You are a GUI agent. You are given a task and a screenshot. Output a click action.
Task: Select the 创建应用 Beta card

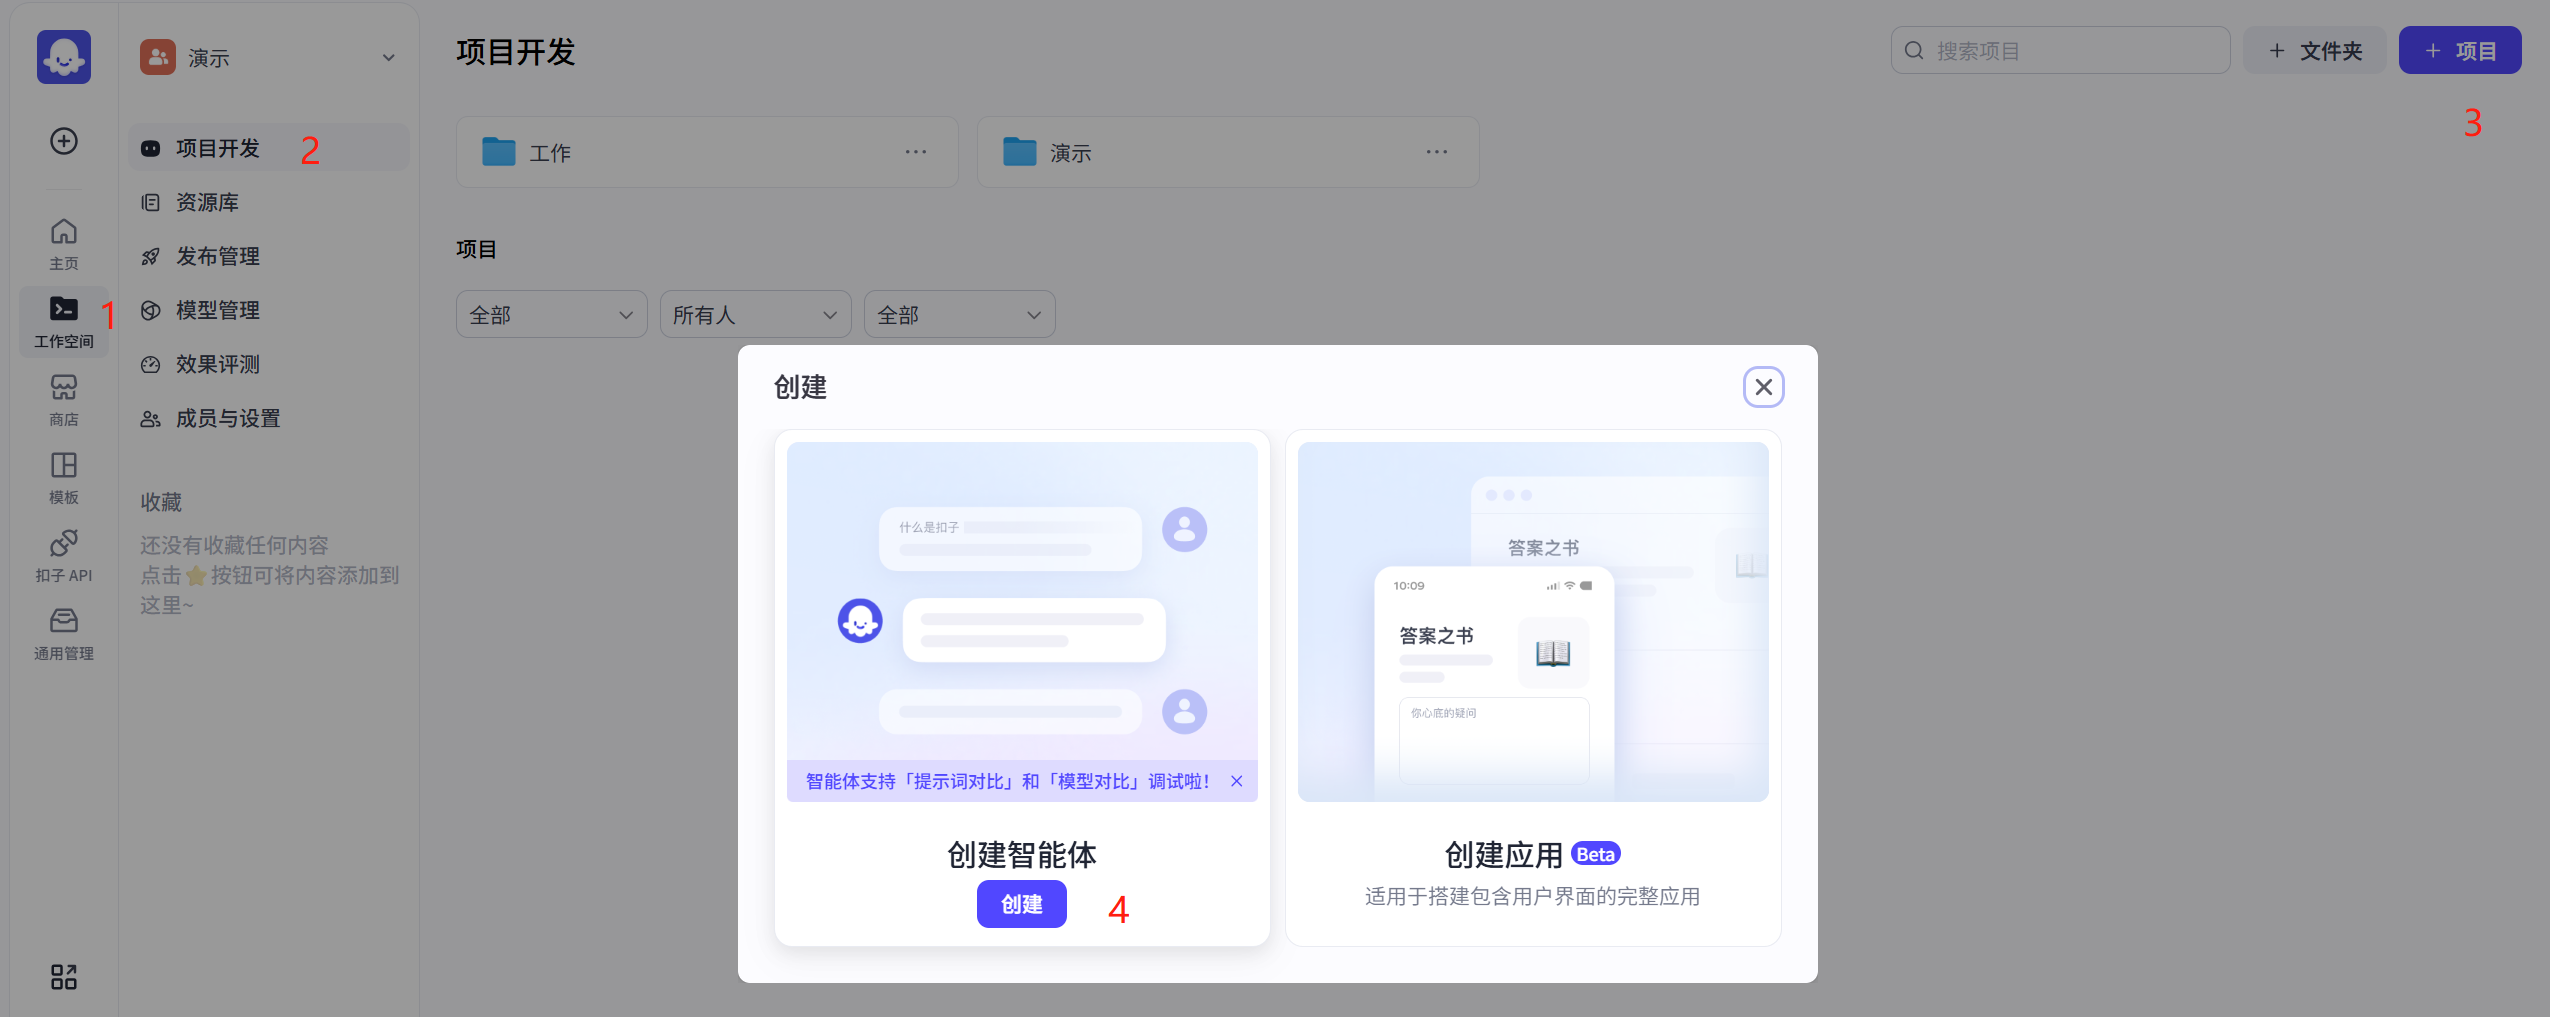[x=1532, y=687]
